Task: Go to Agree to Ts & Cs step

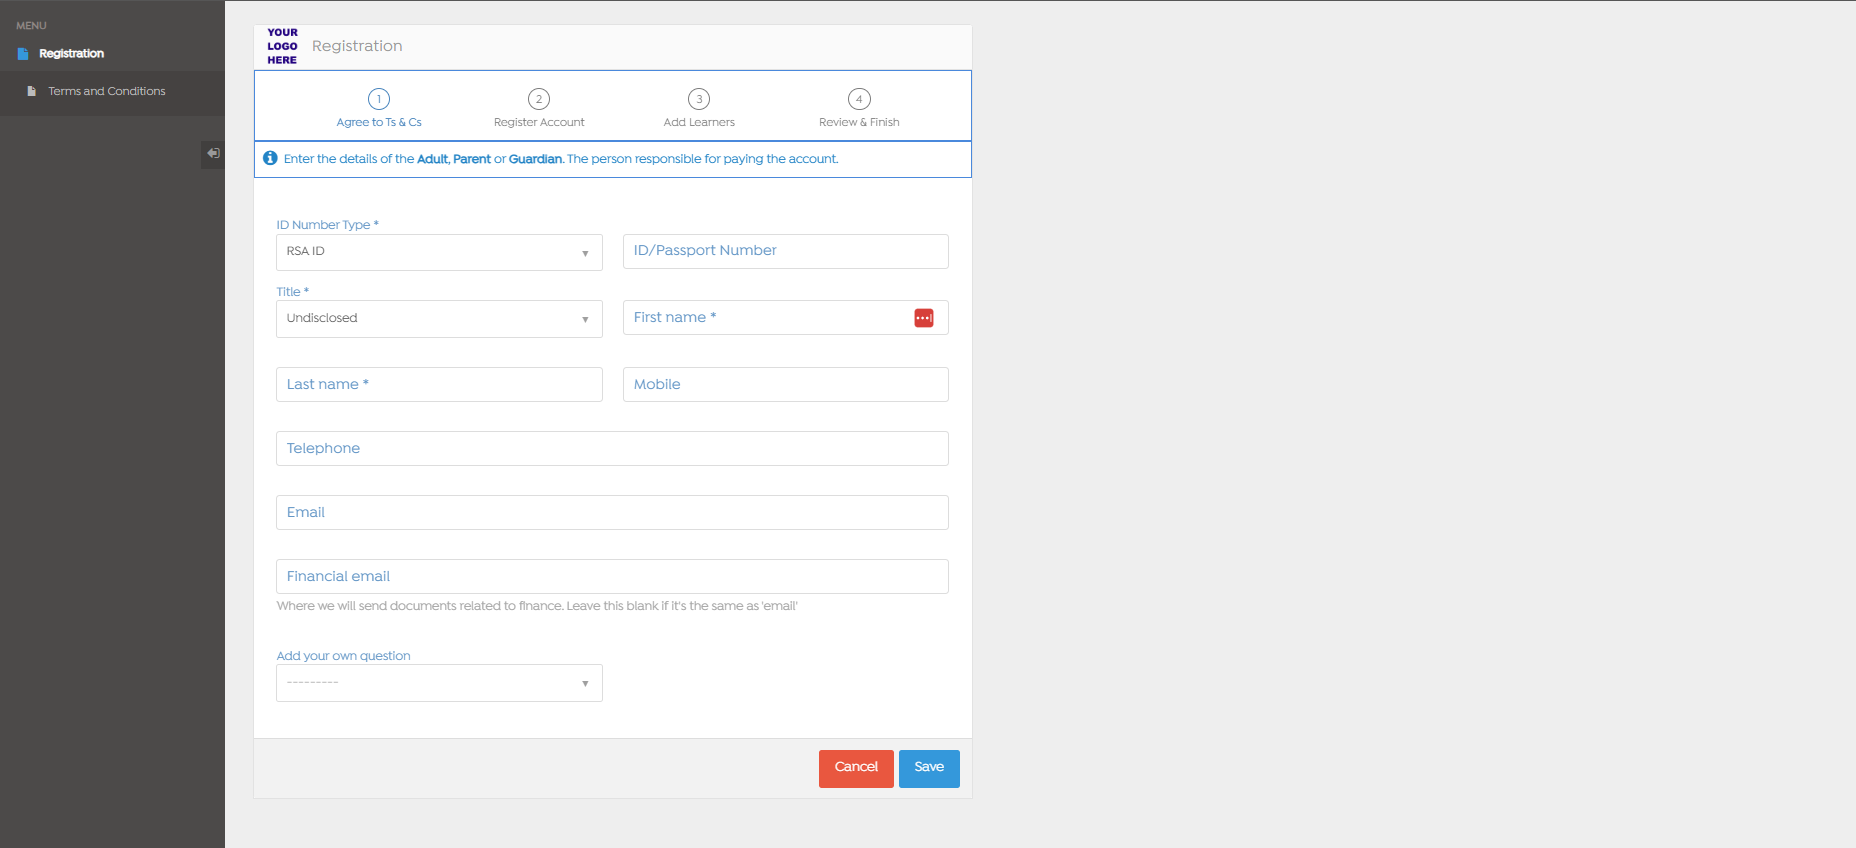Action: tap(379, 122)
